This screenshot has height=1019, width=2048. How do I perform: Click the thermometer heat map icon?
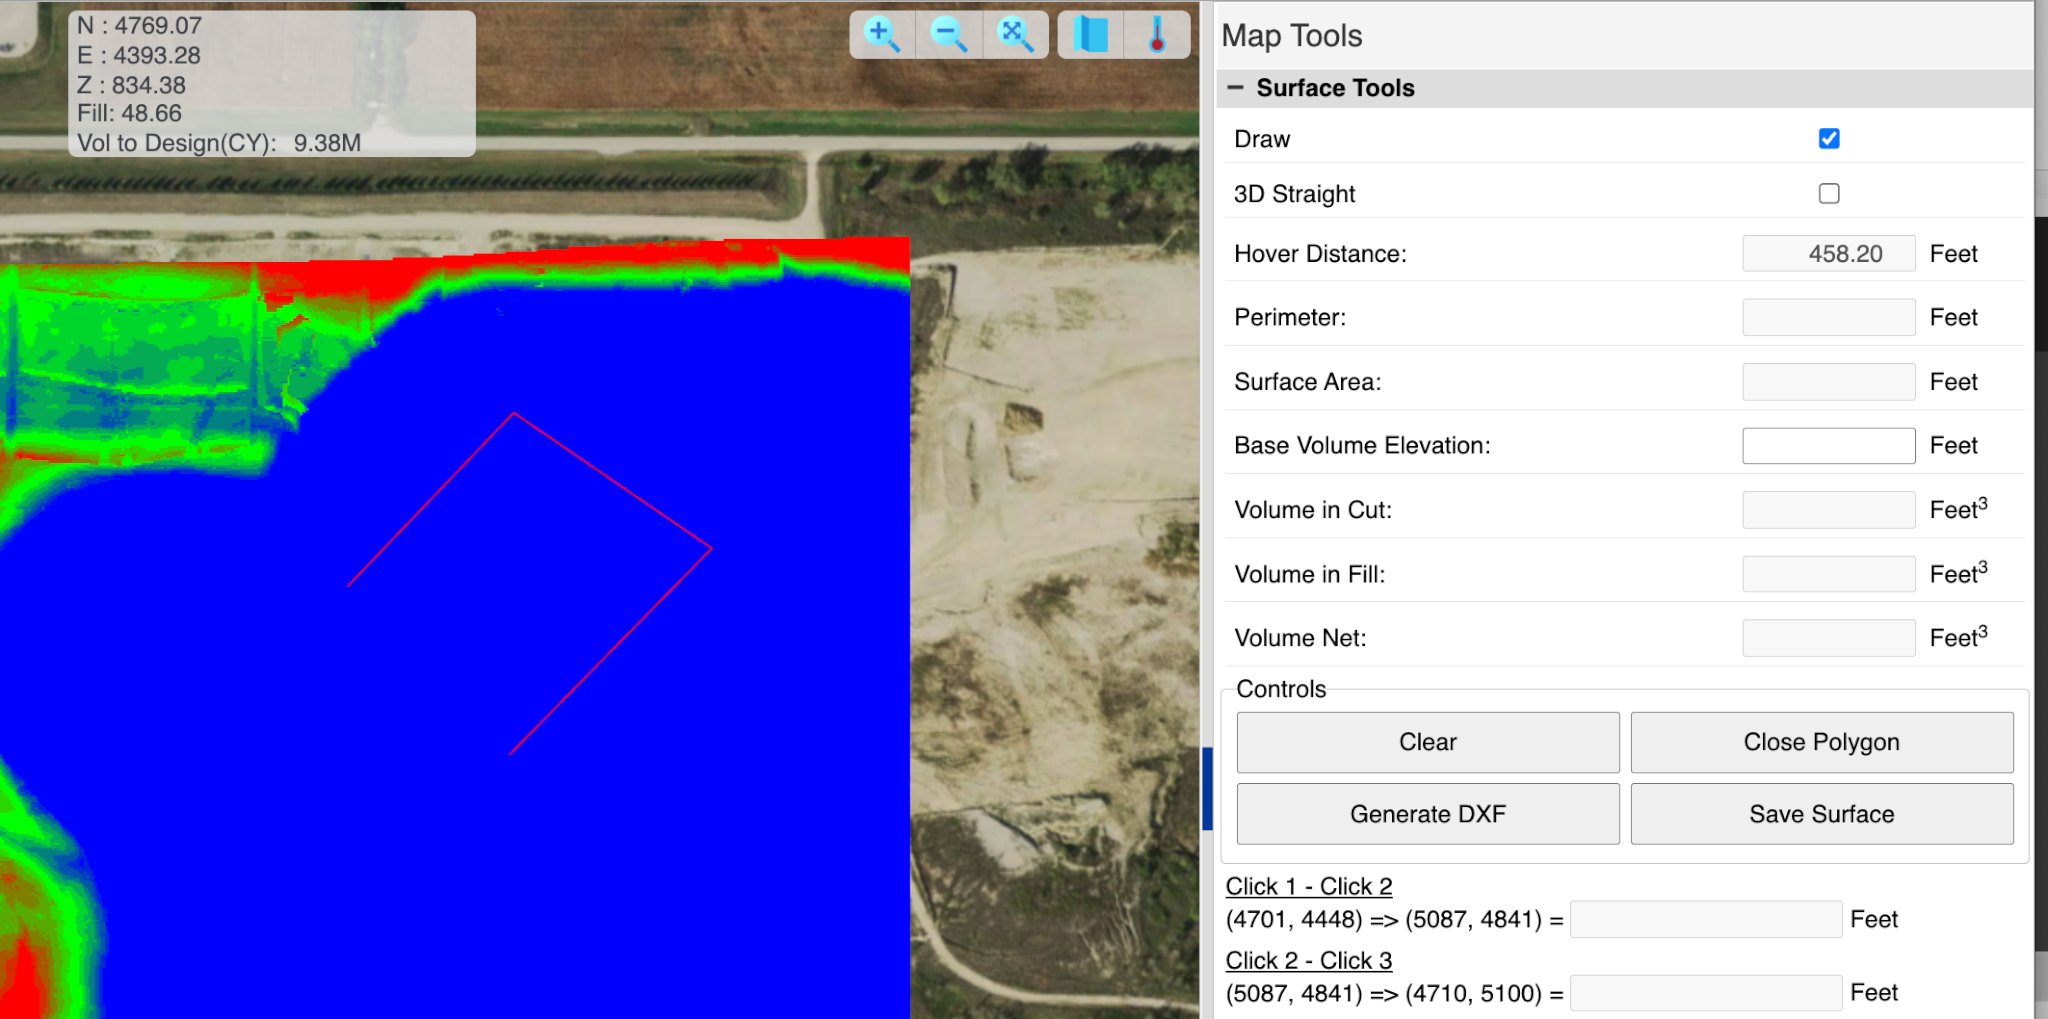coord(1157,35)
